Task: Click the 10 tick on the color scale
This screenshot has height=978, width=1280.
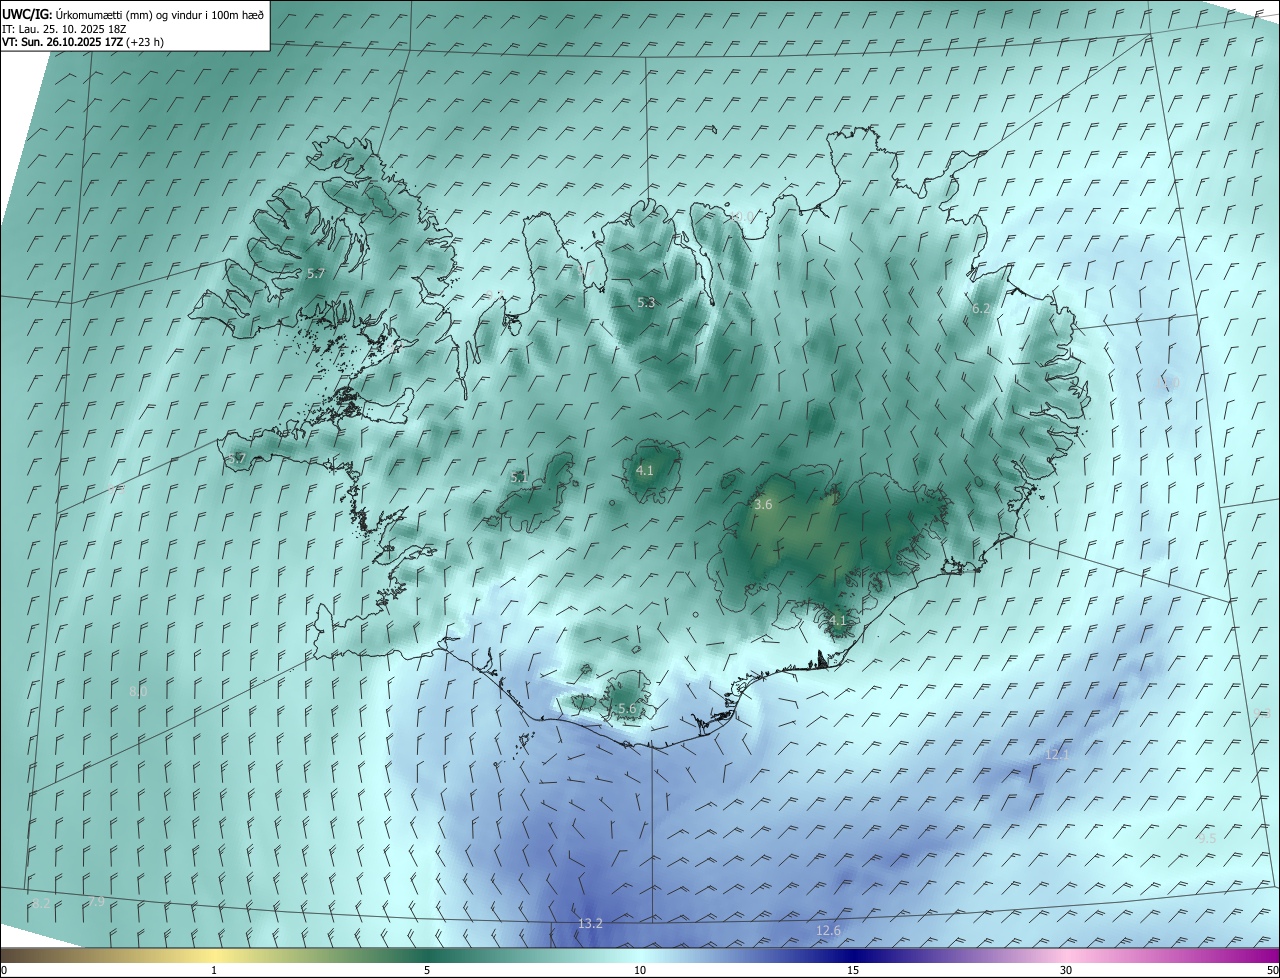Action: (x=640, y=970)
